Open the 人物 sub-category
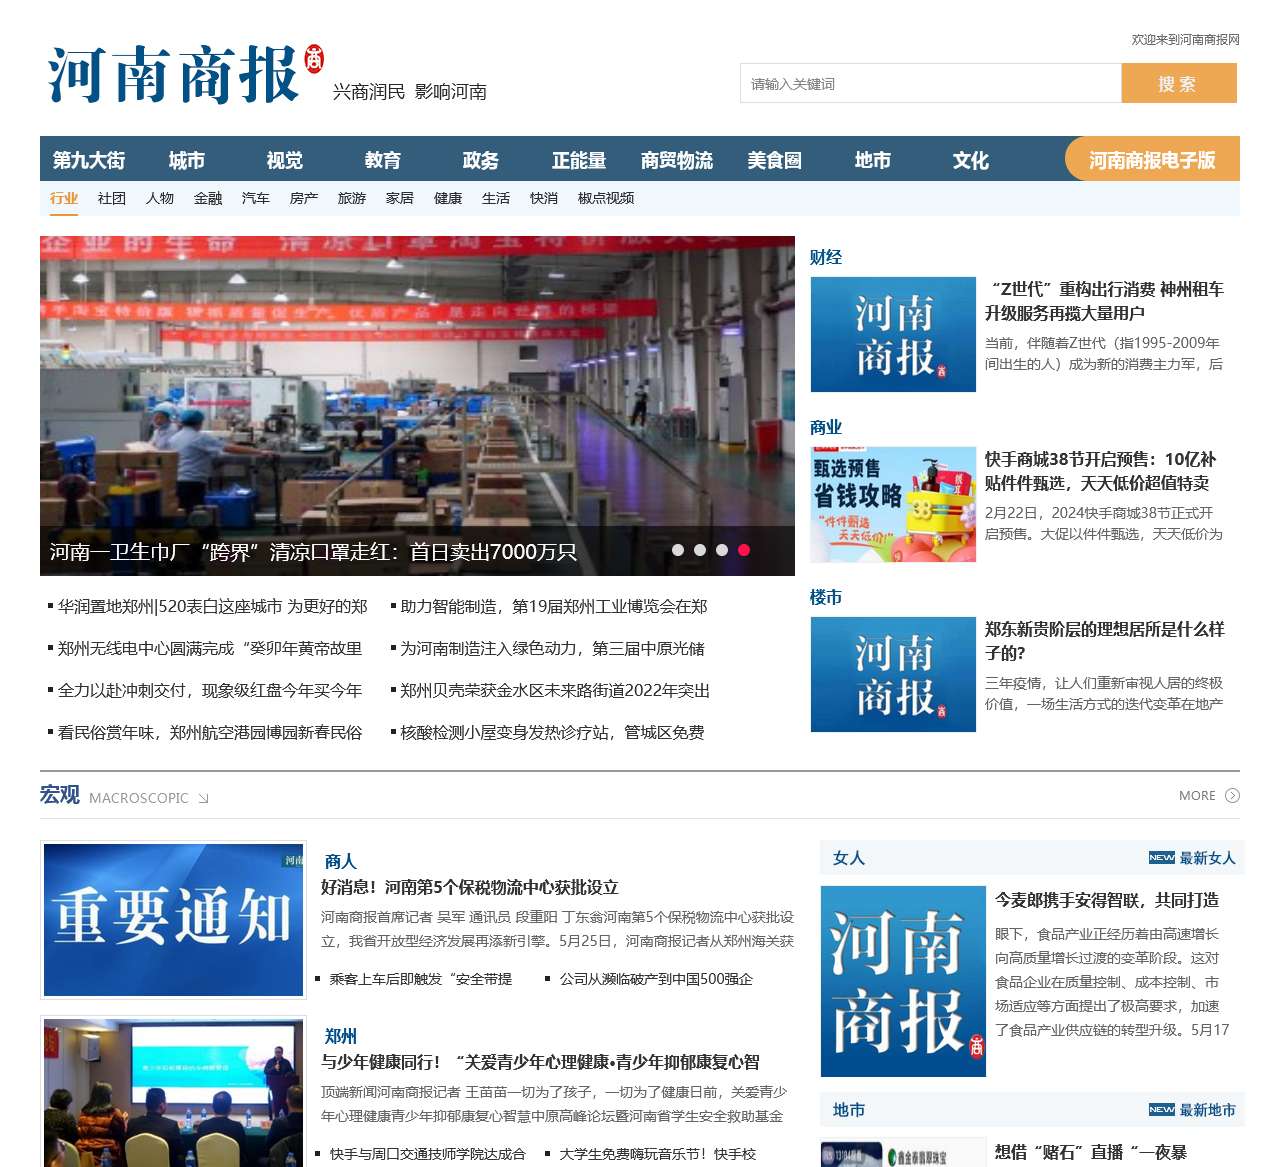 pos(160,198)
